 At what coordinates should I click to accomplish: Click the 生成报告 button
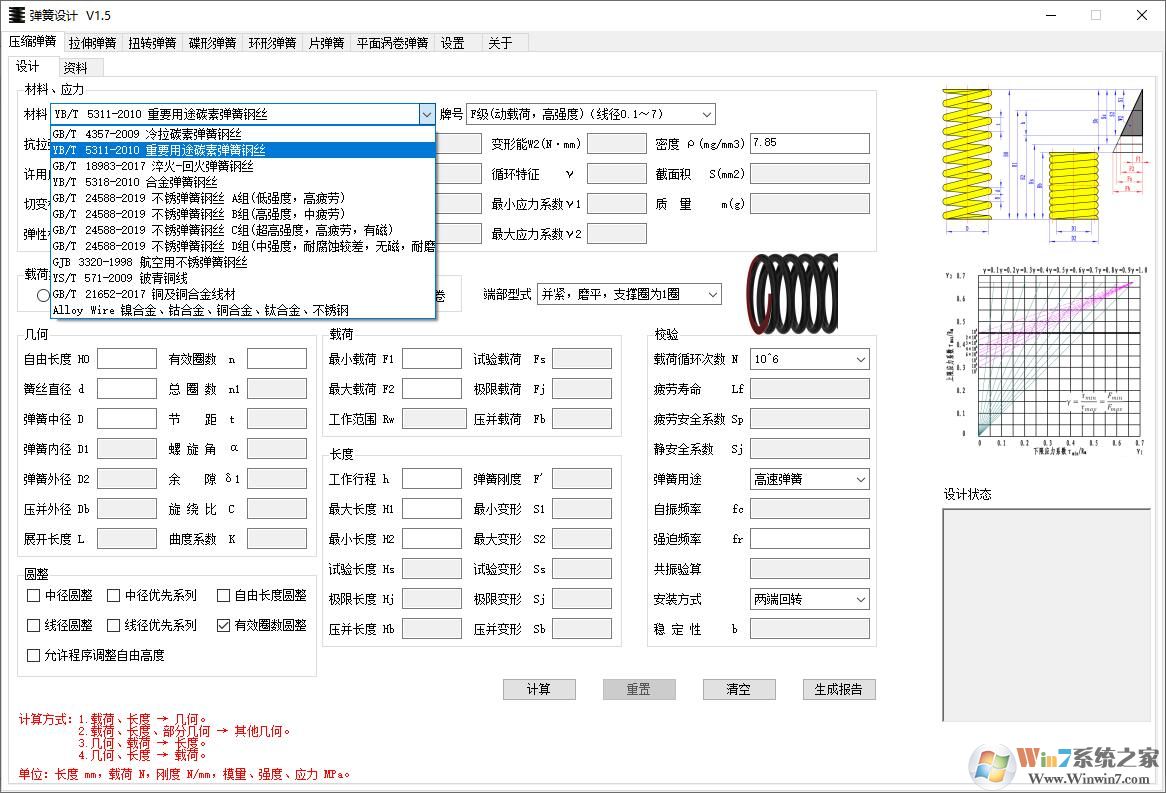tap(839, 689)
